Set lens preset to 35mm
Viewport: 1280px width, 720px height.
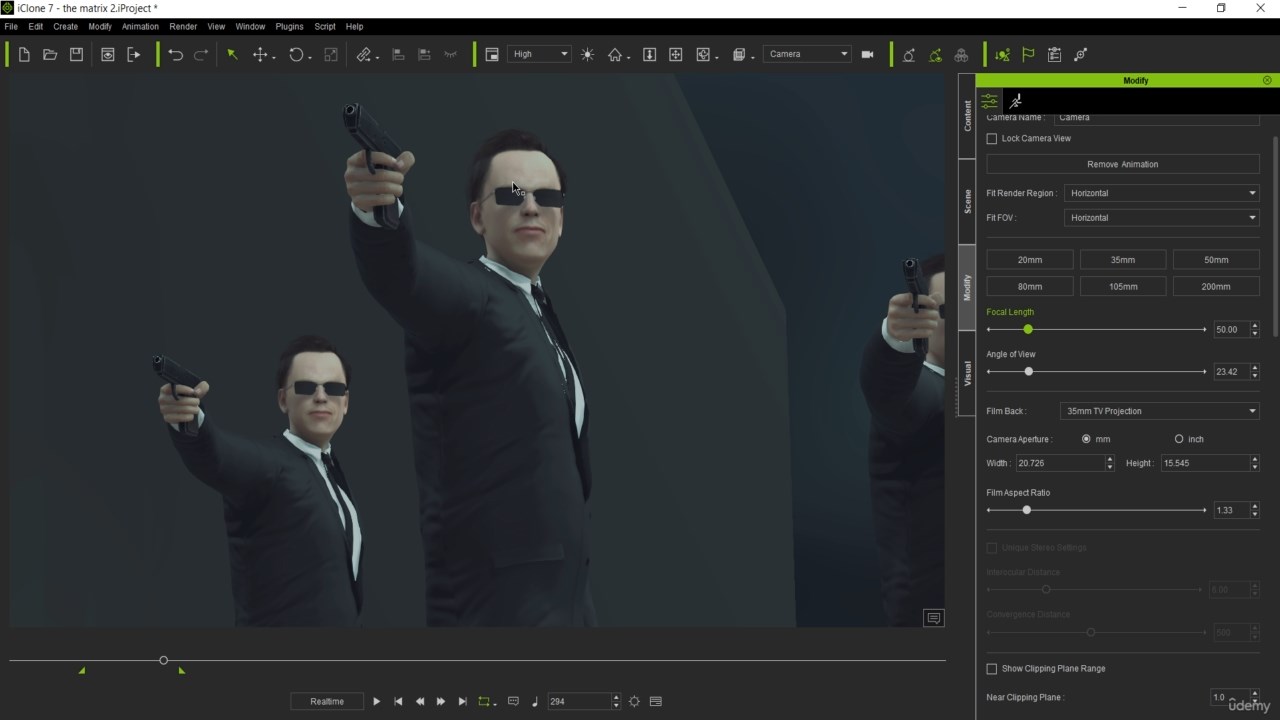[x=1123, y=260]
